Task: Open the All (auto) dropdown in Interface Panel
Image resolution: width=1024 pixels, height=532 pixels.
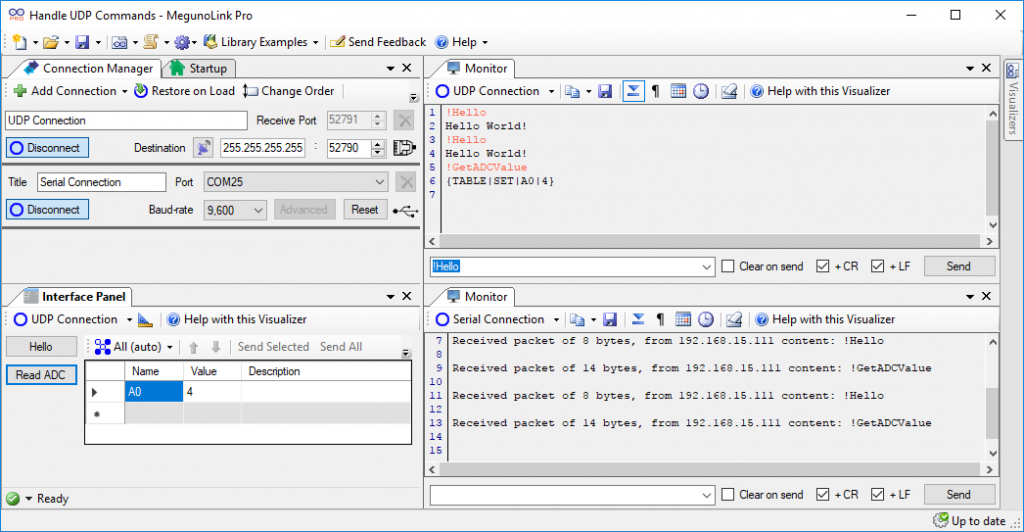Action: [x=134, y=347]
